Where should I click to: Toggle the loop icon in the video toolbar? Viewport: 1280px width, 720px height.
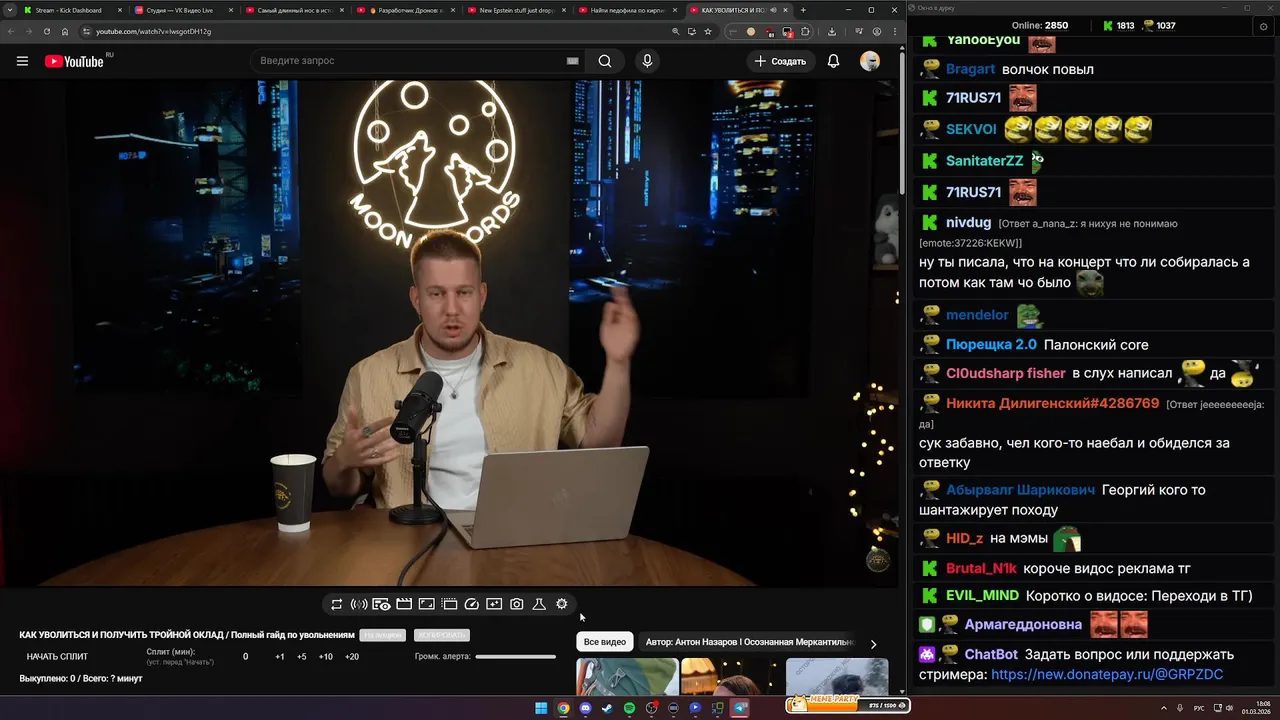tap(336, 604)
